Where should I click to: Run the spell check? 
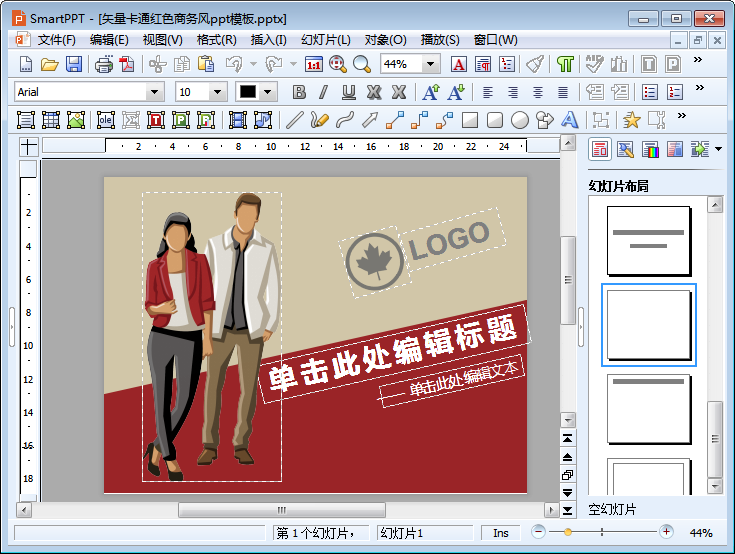tap(594, 64)
